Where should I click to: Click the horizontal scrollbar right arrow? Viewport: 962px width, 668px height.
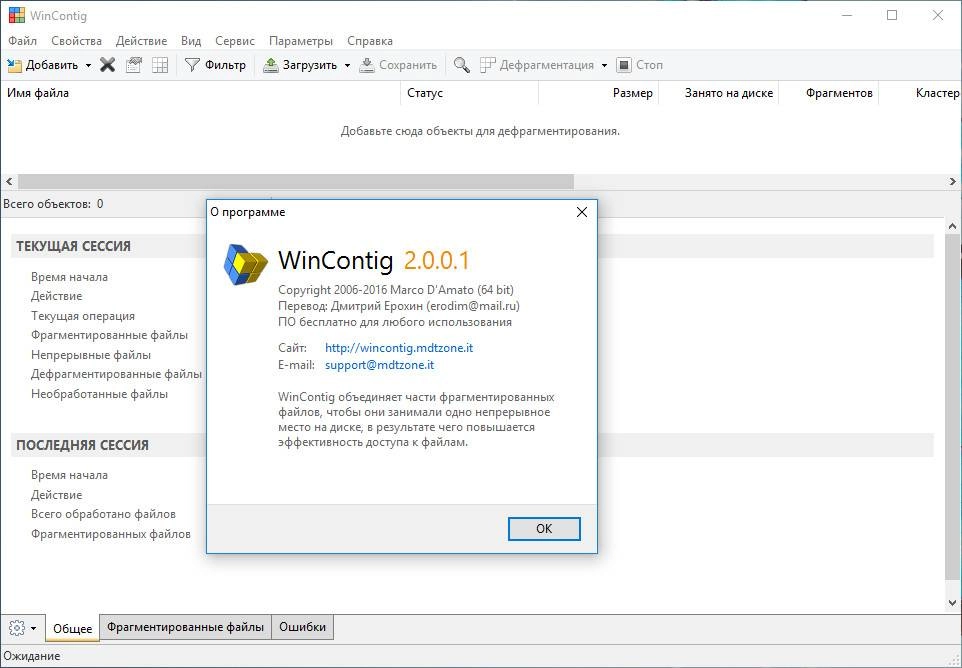(x=952, y=182)
